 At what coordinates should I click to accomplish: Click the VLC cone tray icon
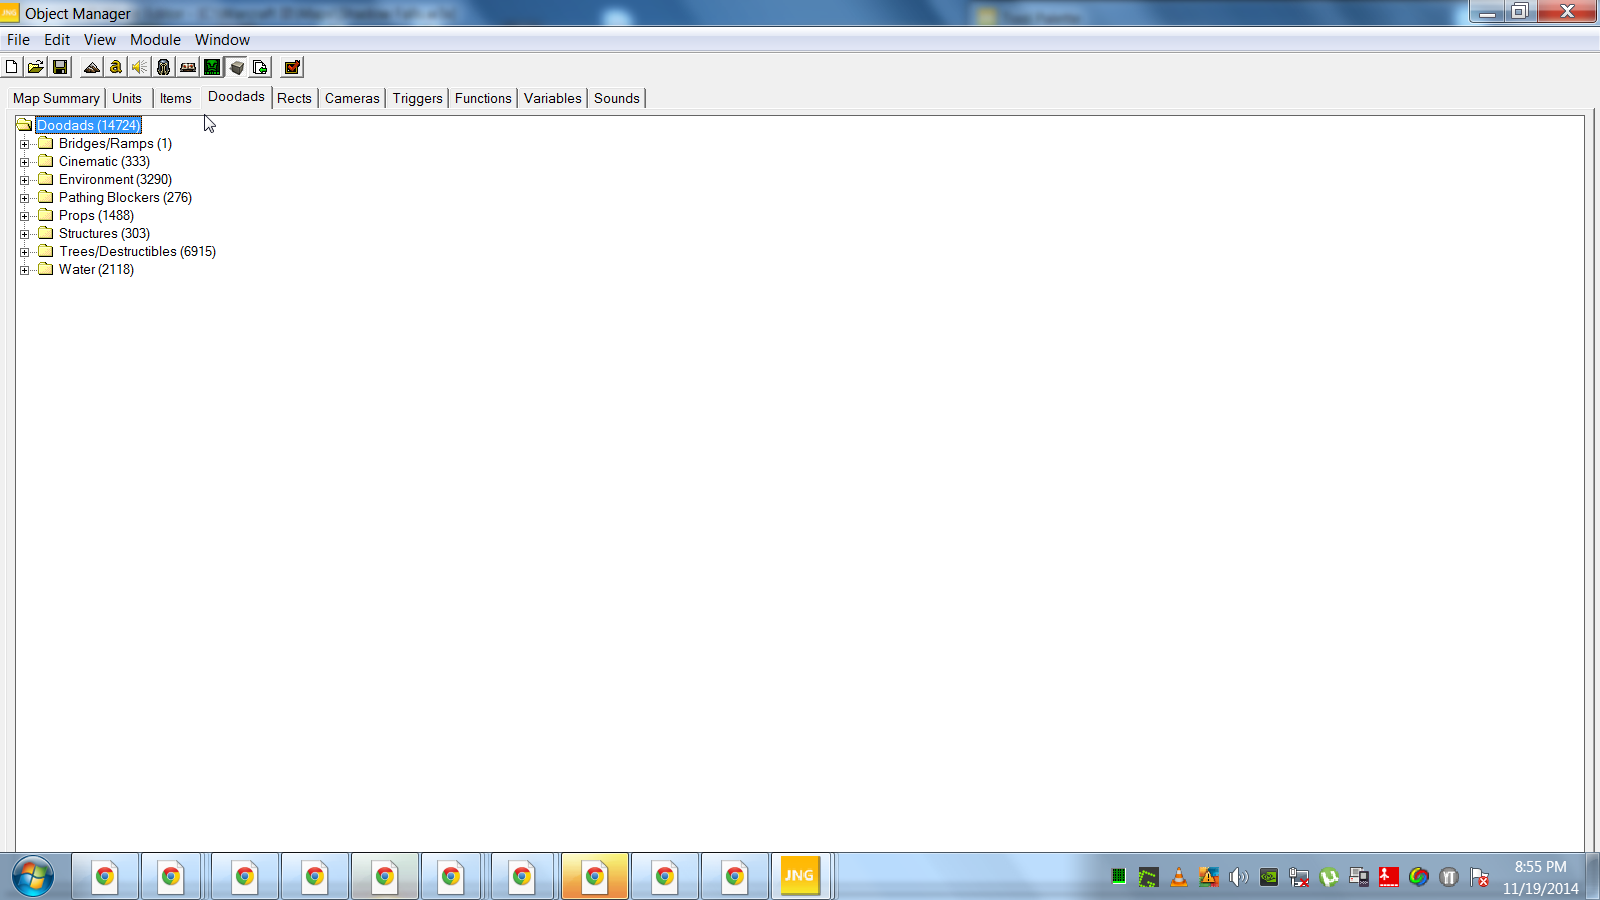1179,877
